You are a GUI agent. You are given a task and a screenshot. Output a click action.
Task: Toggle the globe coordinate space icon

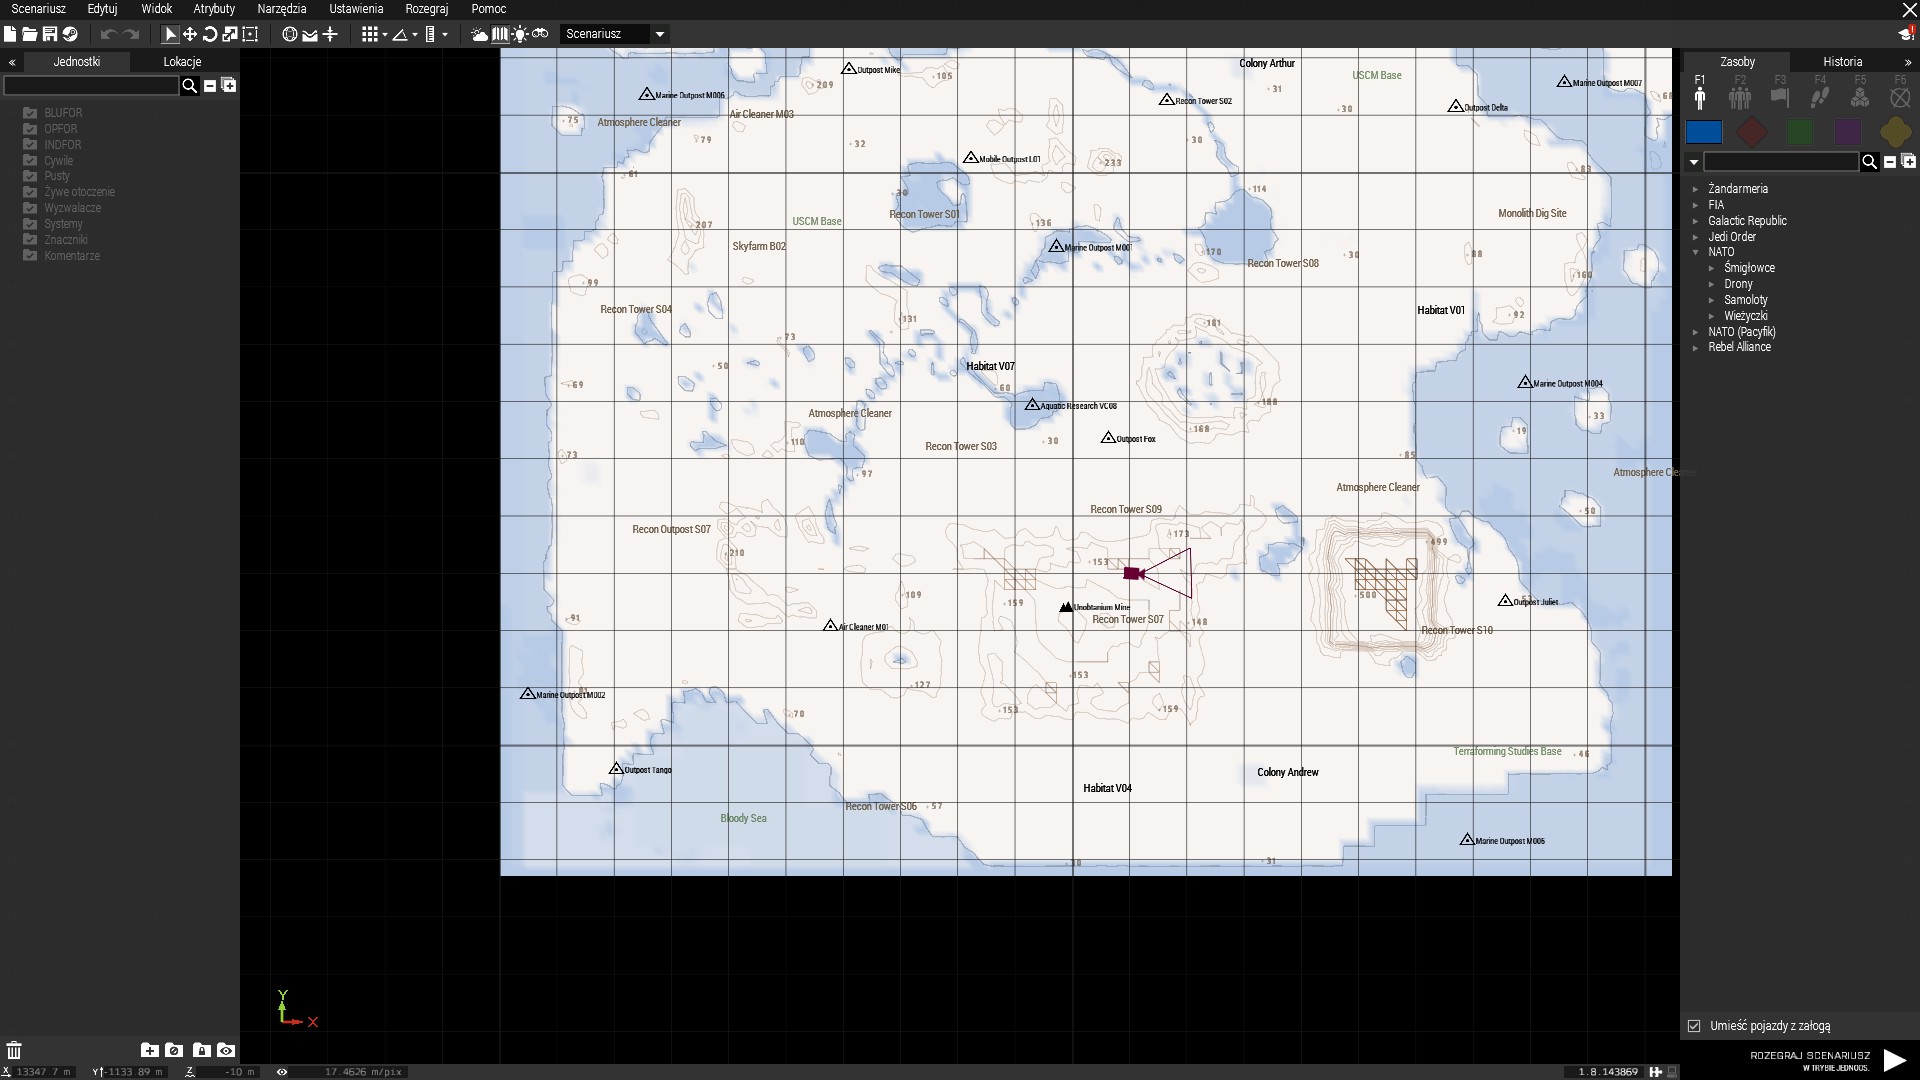pyautogui.click(x=290, y=34)
